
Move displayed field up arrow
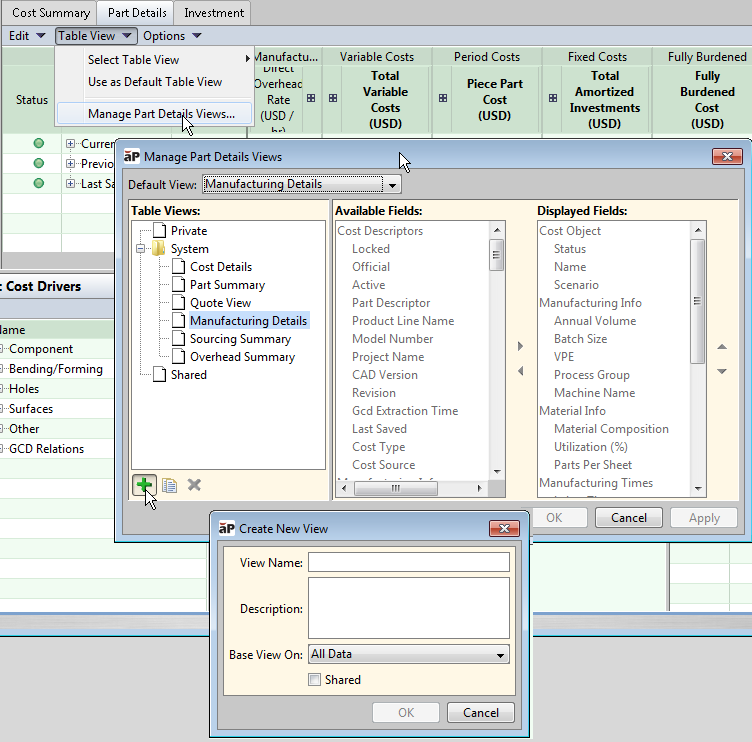point(722,347)
